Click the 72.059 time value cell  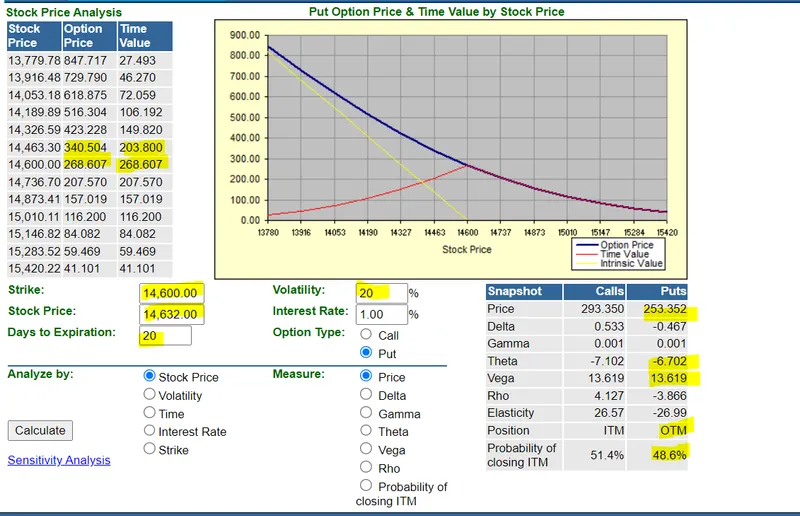click(145, 95)
